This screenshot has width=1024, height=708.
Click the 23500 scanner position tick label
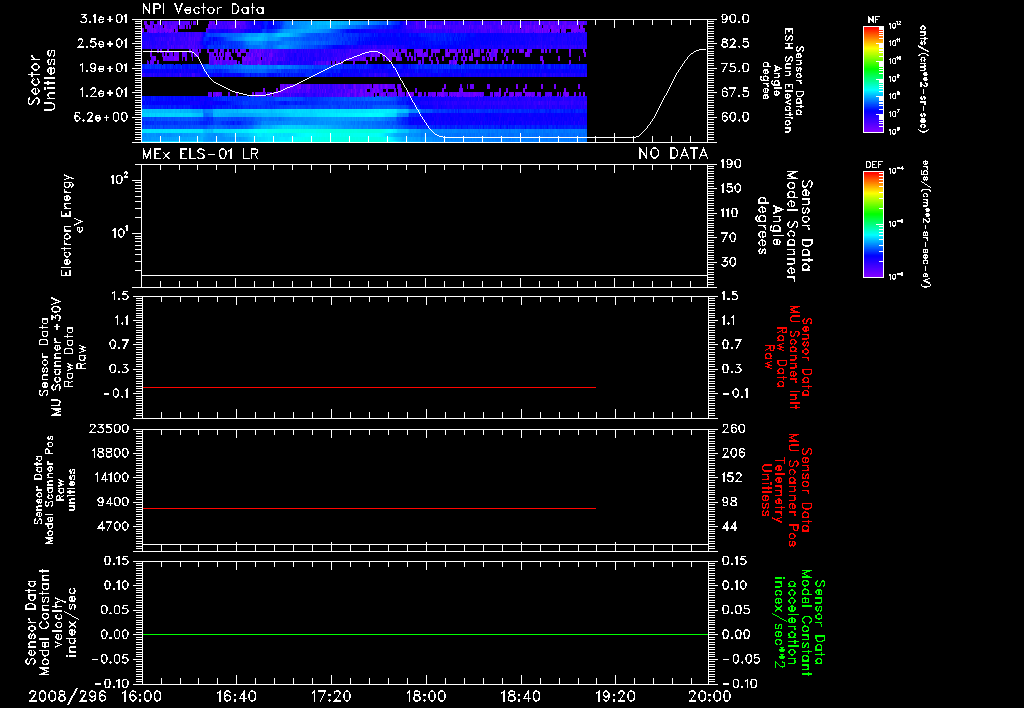click(108, 428)
